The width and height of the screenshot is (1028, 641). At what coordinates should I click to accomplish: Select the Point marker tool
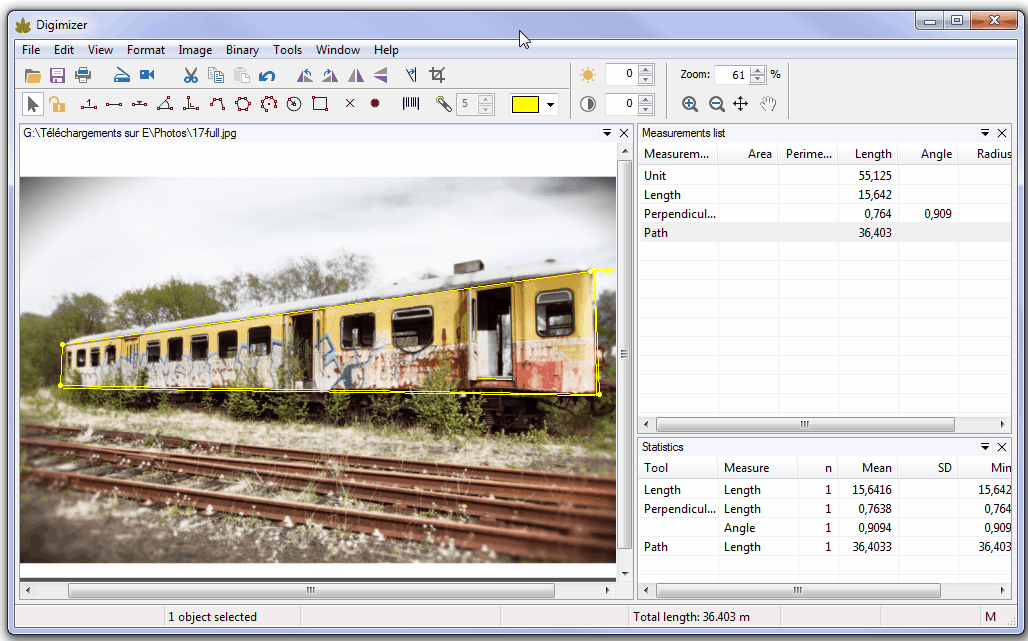click(375, 103)
